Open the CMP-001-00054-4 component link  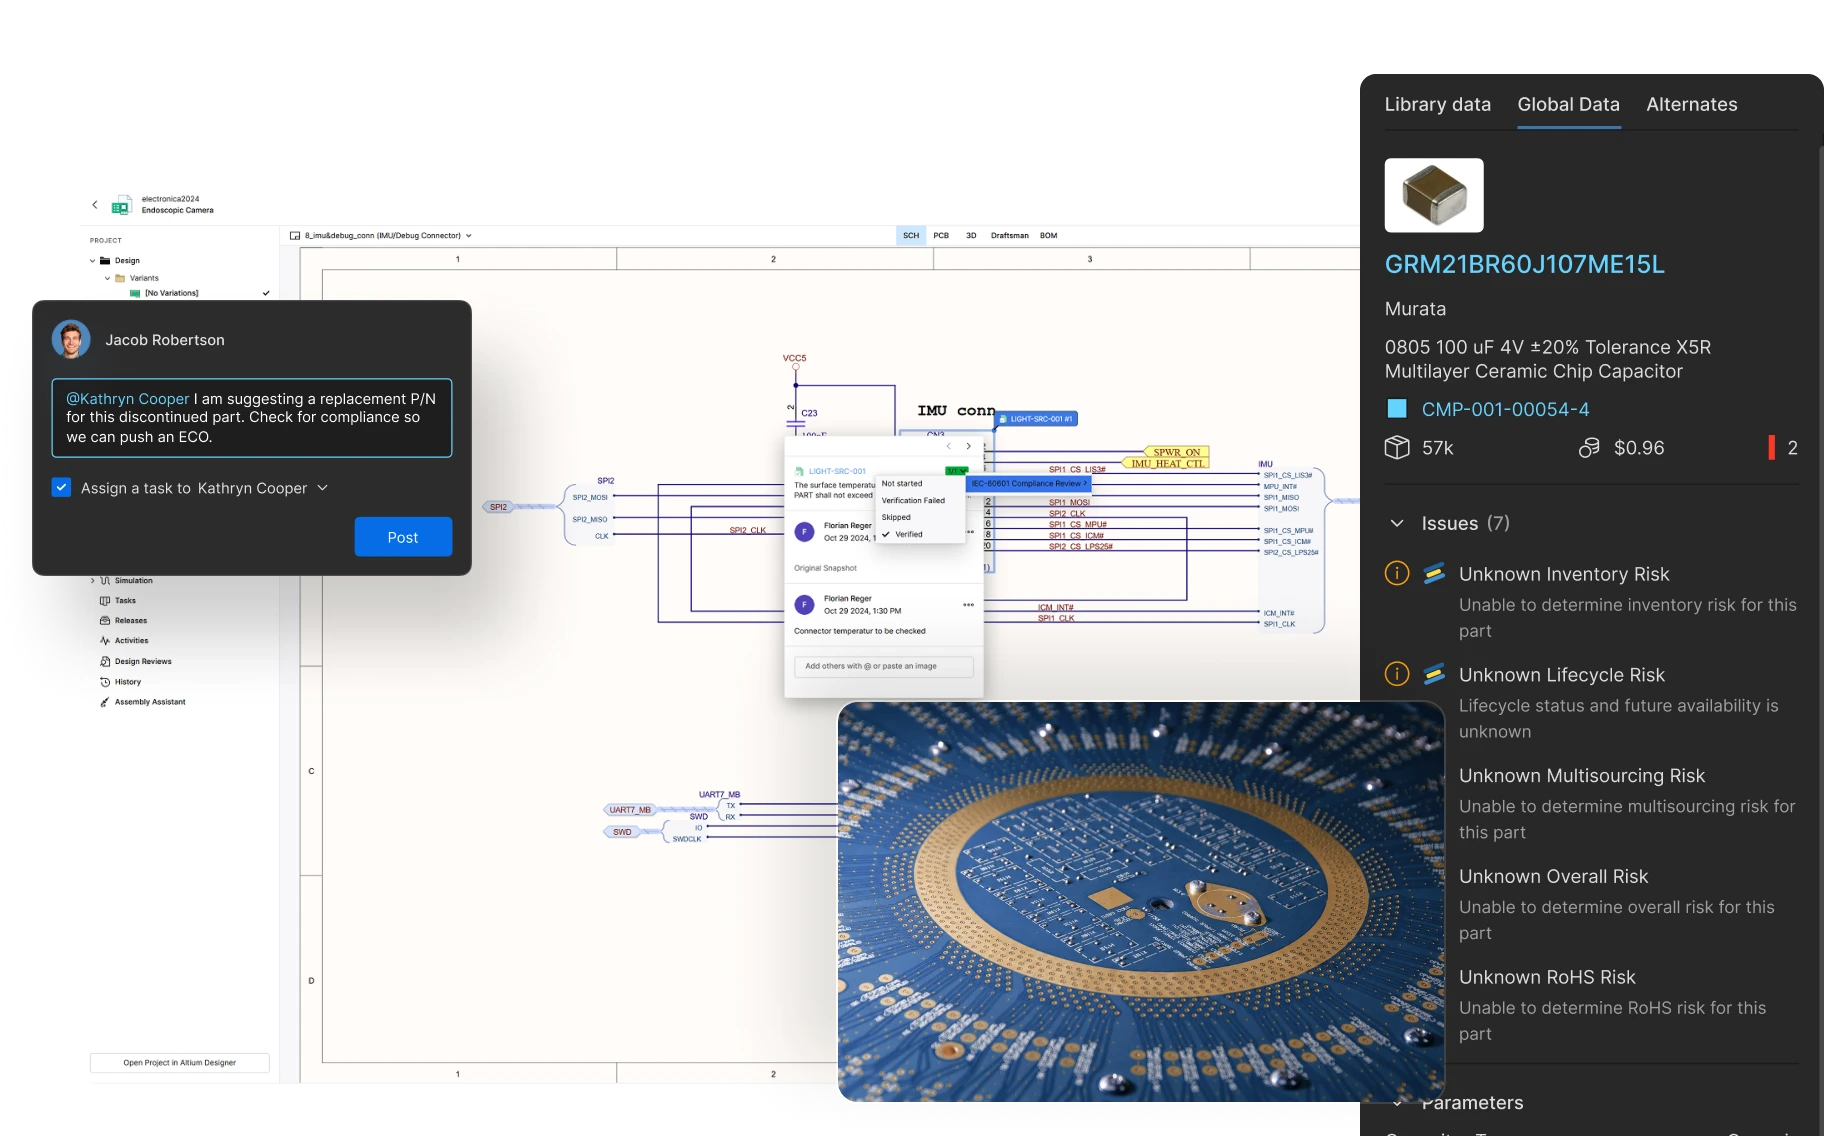point(1505,409)
